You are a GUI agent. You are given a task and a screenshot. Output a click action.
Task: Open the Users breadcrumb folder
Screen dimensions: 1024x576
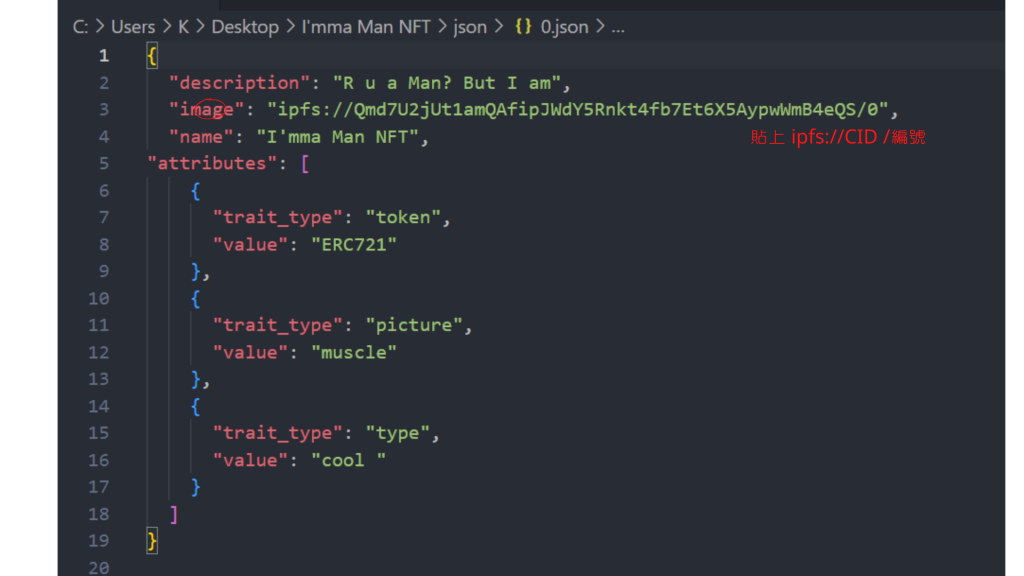[x=133, y=27]
